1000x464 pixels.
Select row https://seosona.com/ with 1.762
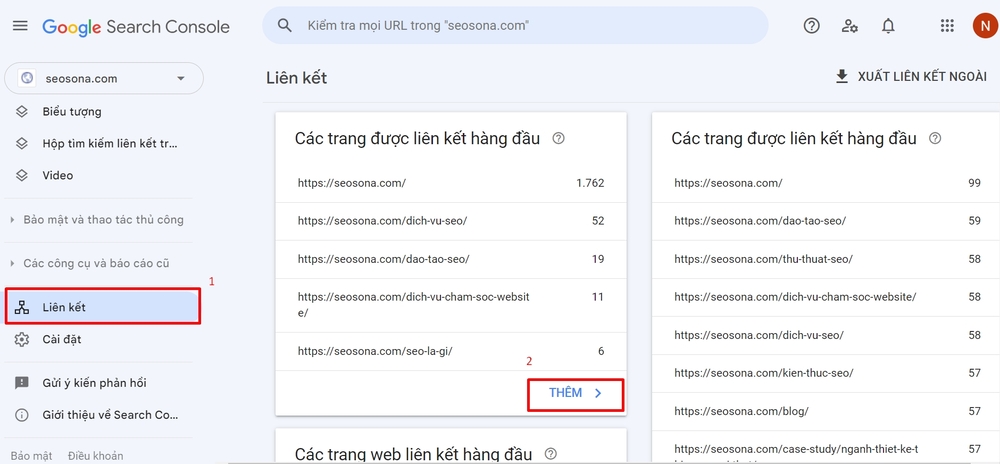(x=451, y=184)
